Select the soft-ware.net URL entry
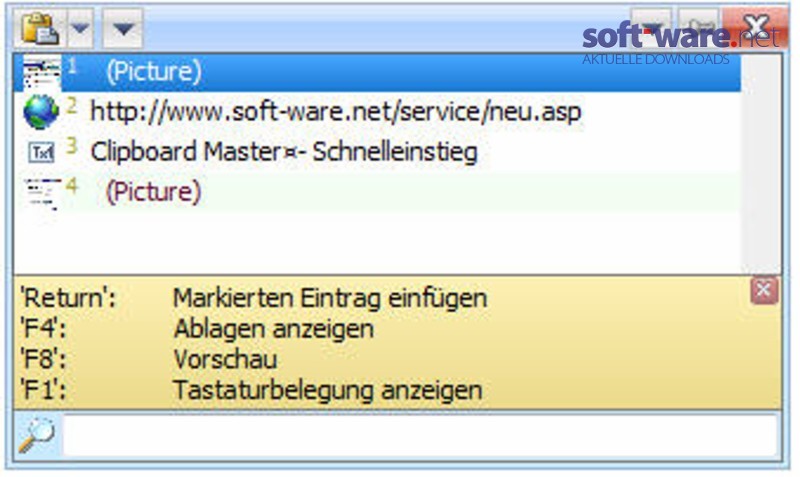The height and width of the screenshot is (477, 800). pyautogui.click(x=378, y=112)
